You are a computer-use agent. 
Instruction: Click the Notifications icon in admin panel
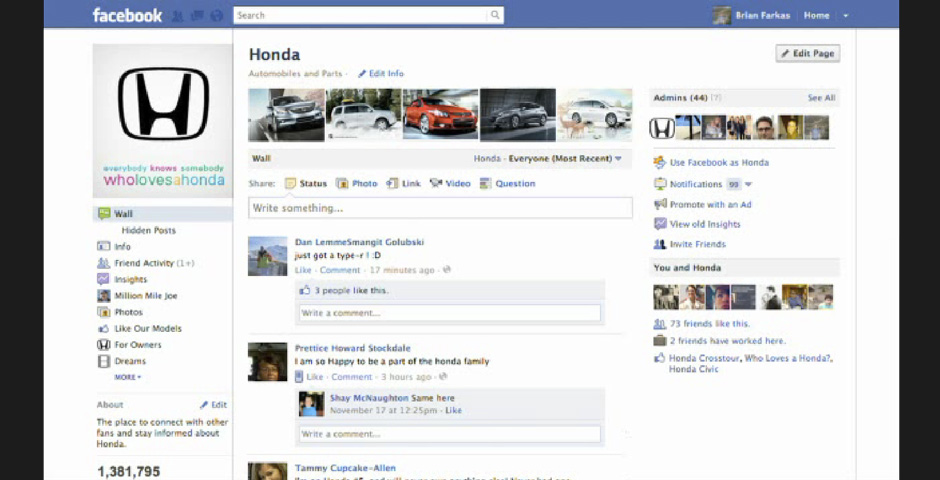pyautogui.click(x=660, y=184)
